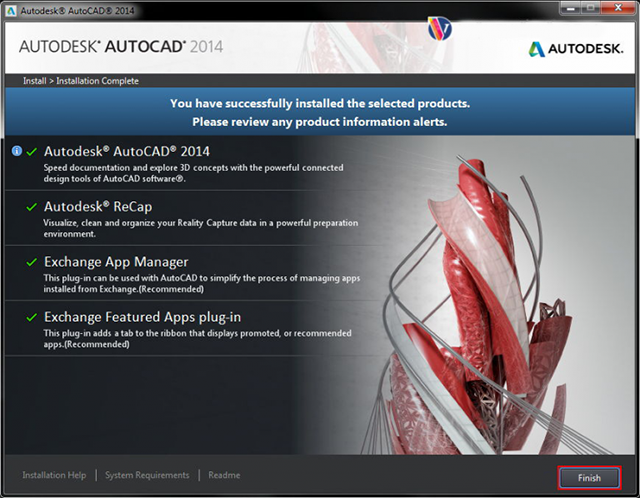The image size is (640, 498).
Task: Open the Installation Help link
Action: (54, 476)
